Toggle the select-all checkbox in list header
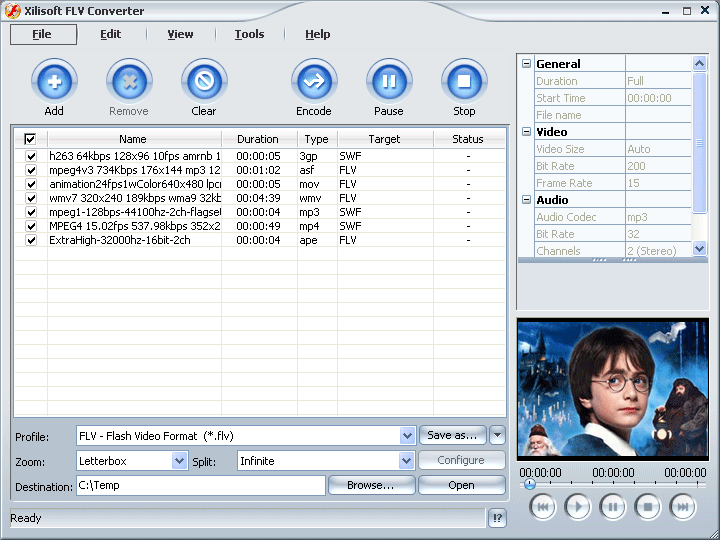Image resolution: width=720 pixels, height=540 pixels. pyautogui.click(x=30, y=139)
